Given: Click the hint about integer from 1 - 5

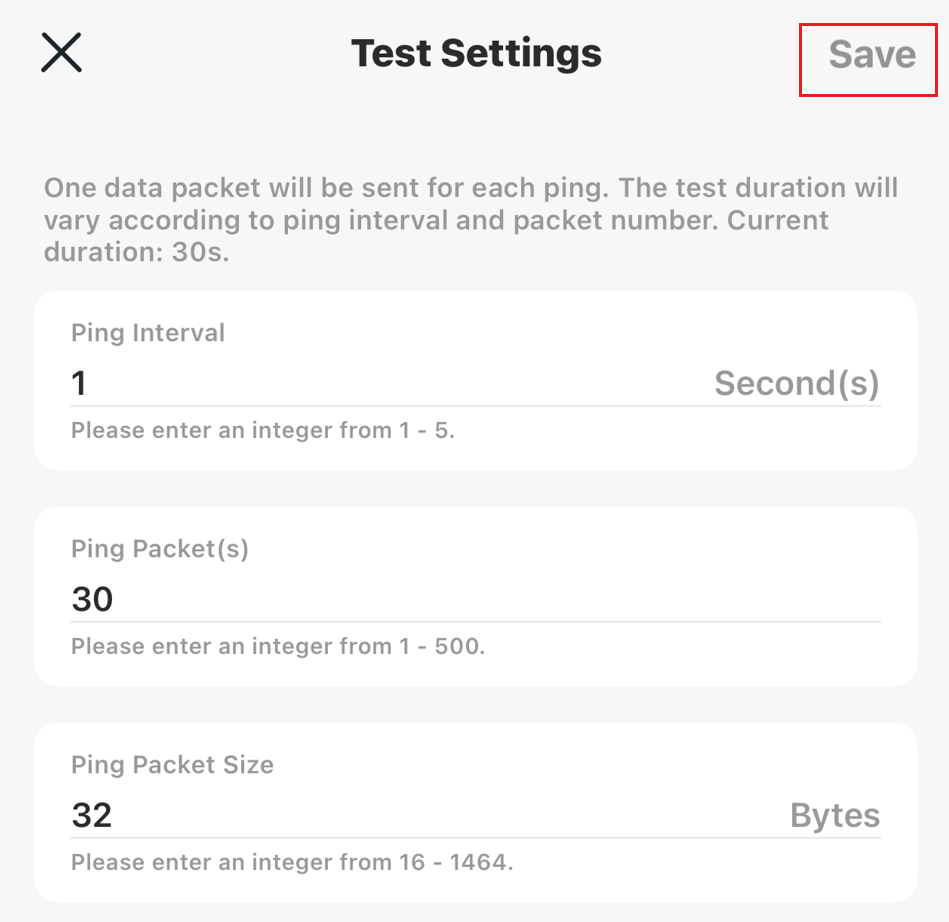Looking at the screenshot, I should [x=263, y=431].
